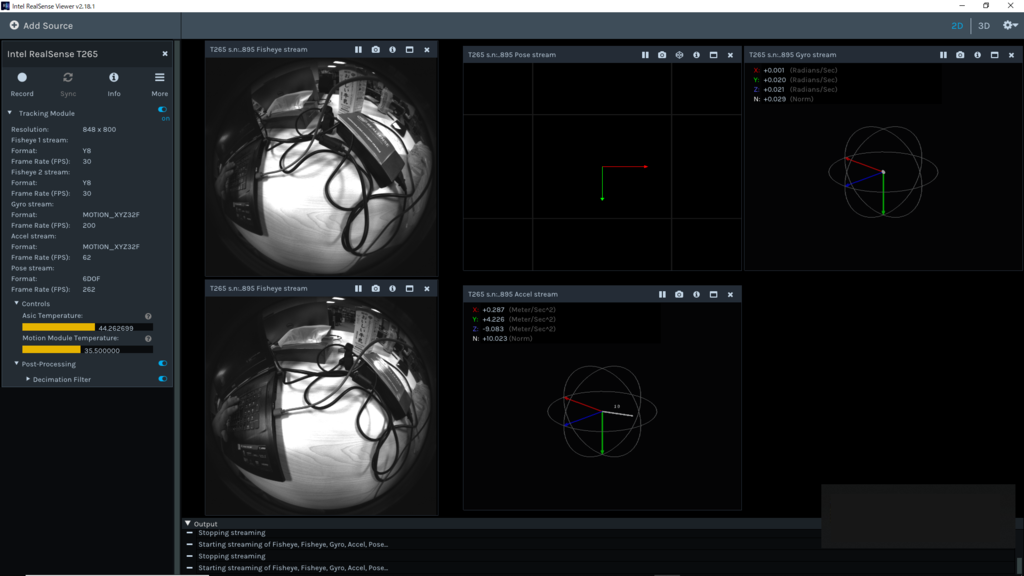Screen dimensions: 1024x576
Task: Click the Pose stream 6DOF format value
Action: coord(91,279)
